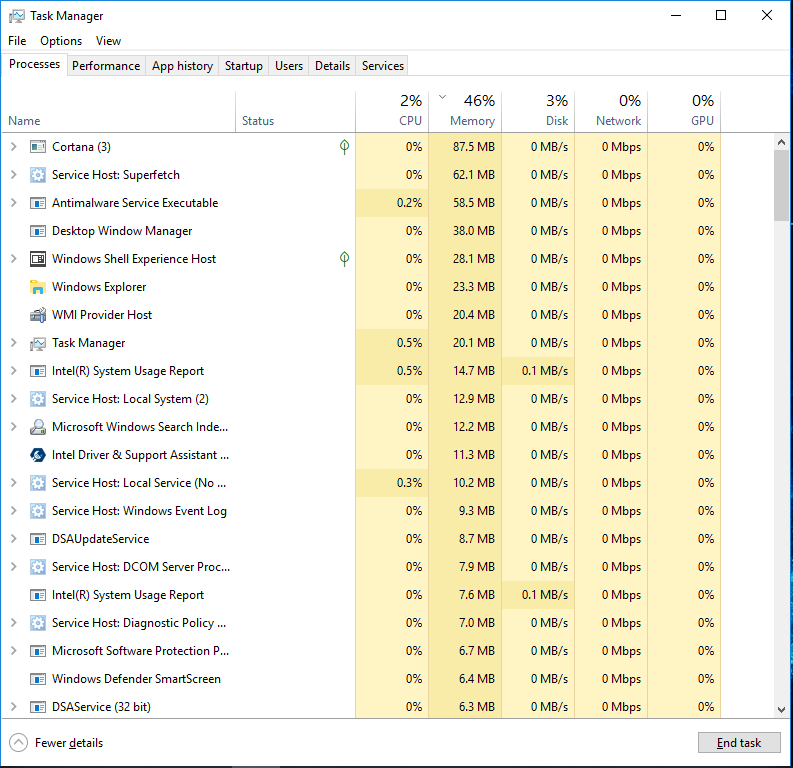Sort by the Memory column header
This screenshot has height=768, width=793.
click(x=465, y=112)
